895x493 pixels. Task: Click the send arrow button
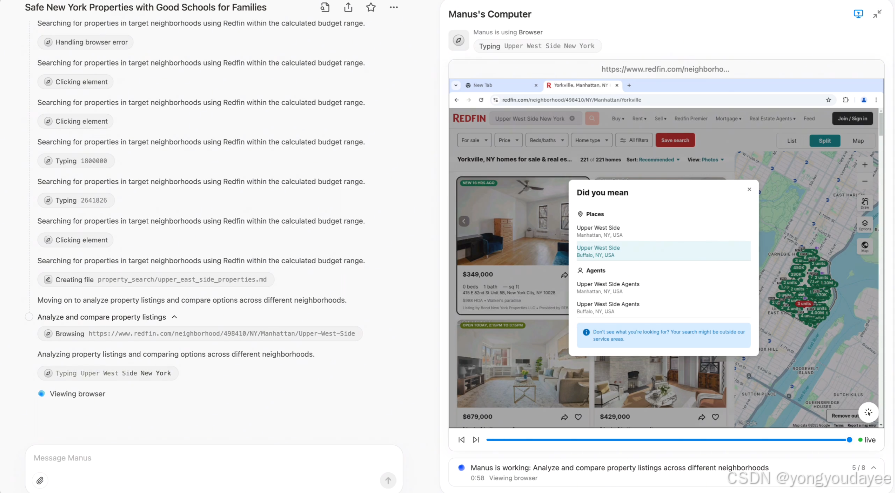(388, 480)
